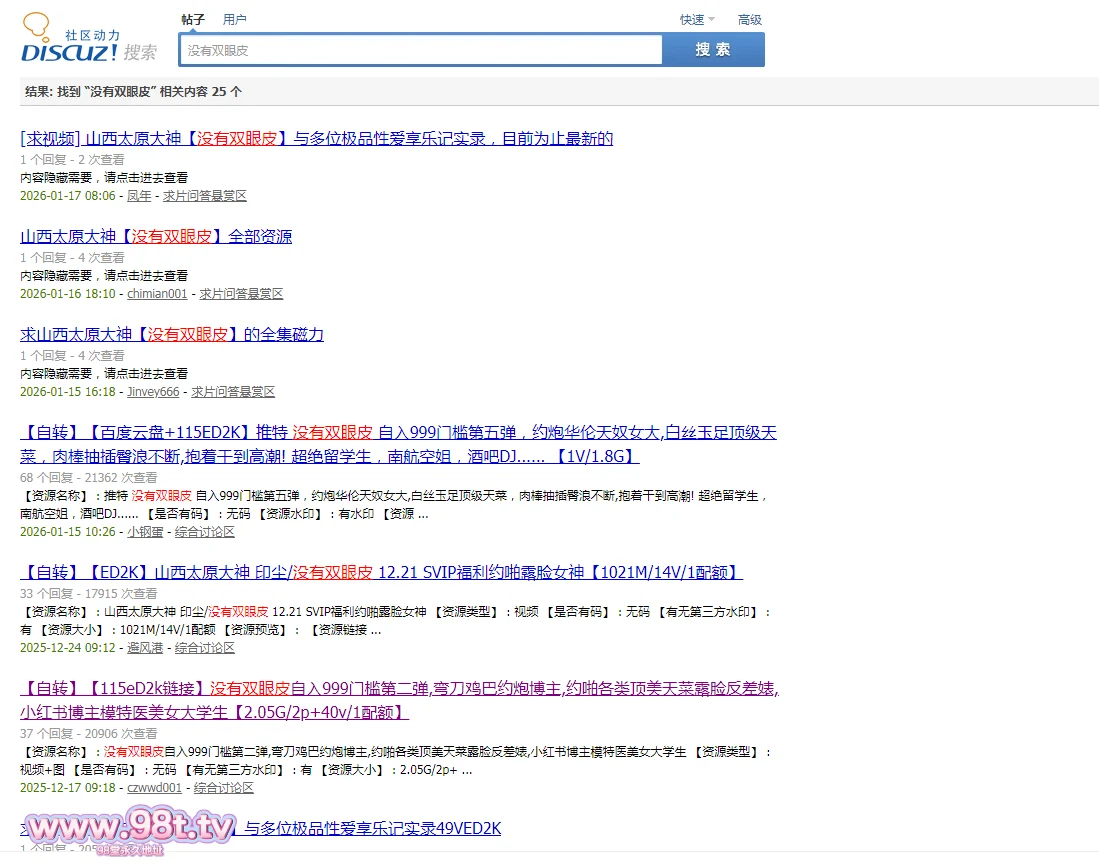Open the first result starting with [求视频]

(x=316, y=138)
